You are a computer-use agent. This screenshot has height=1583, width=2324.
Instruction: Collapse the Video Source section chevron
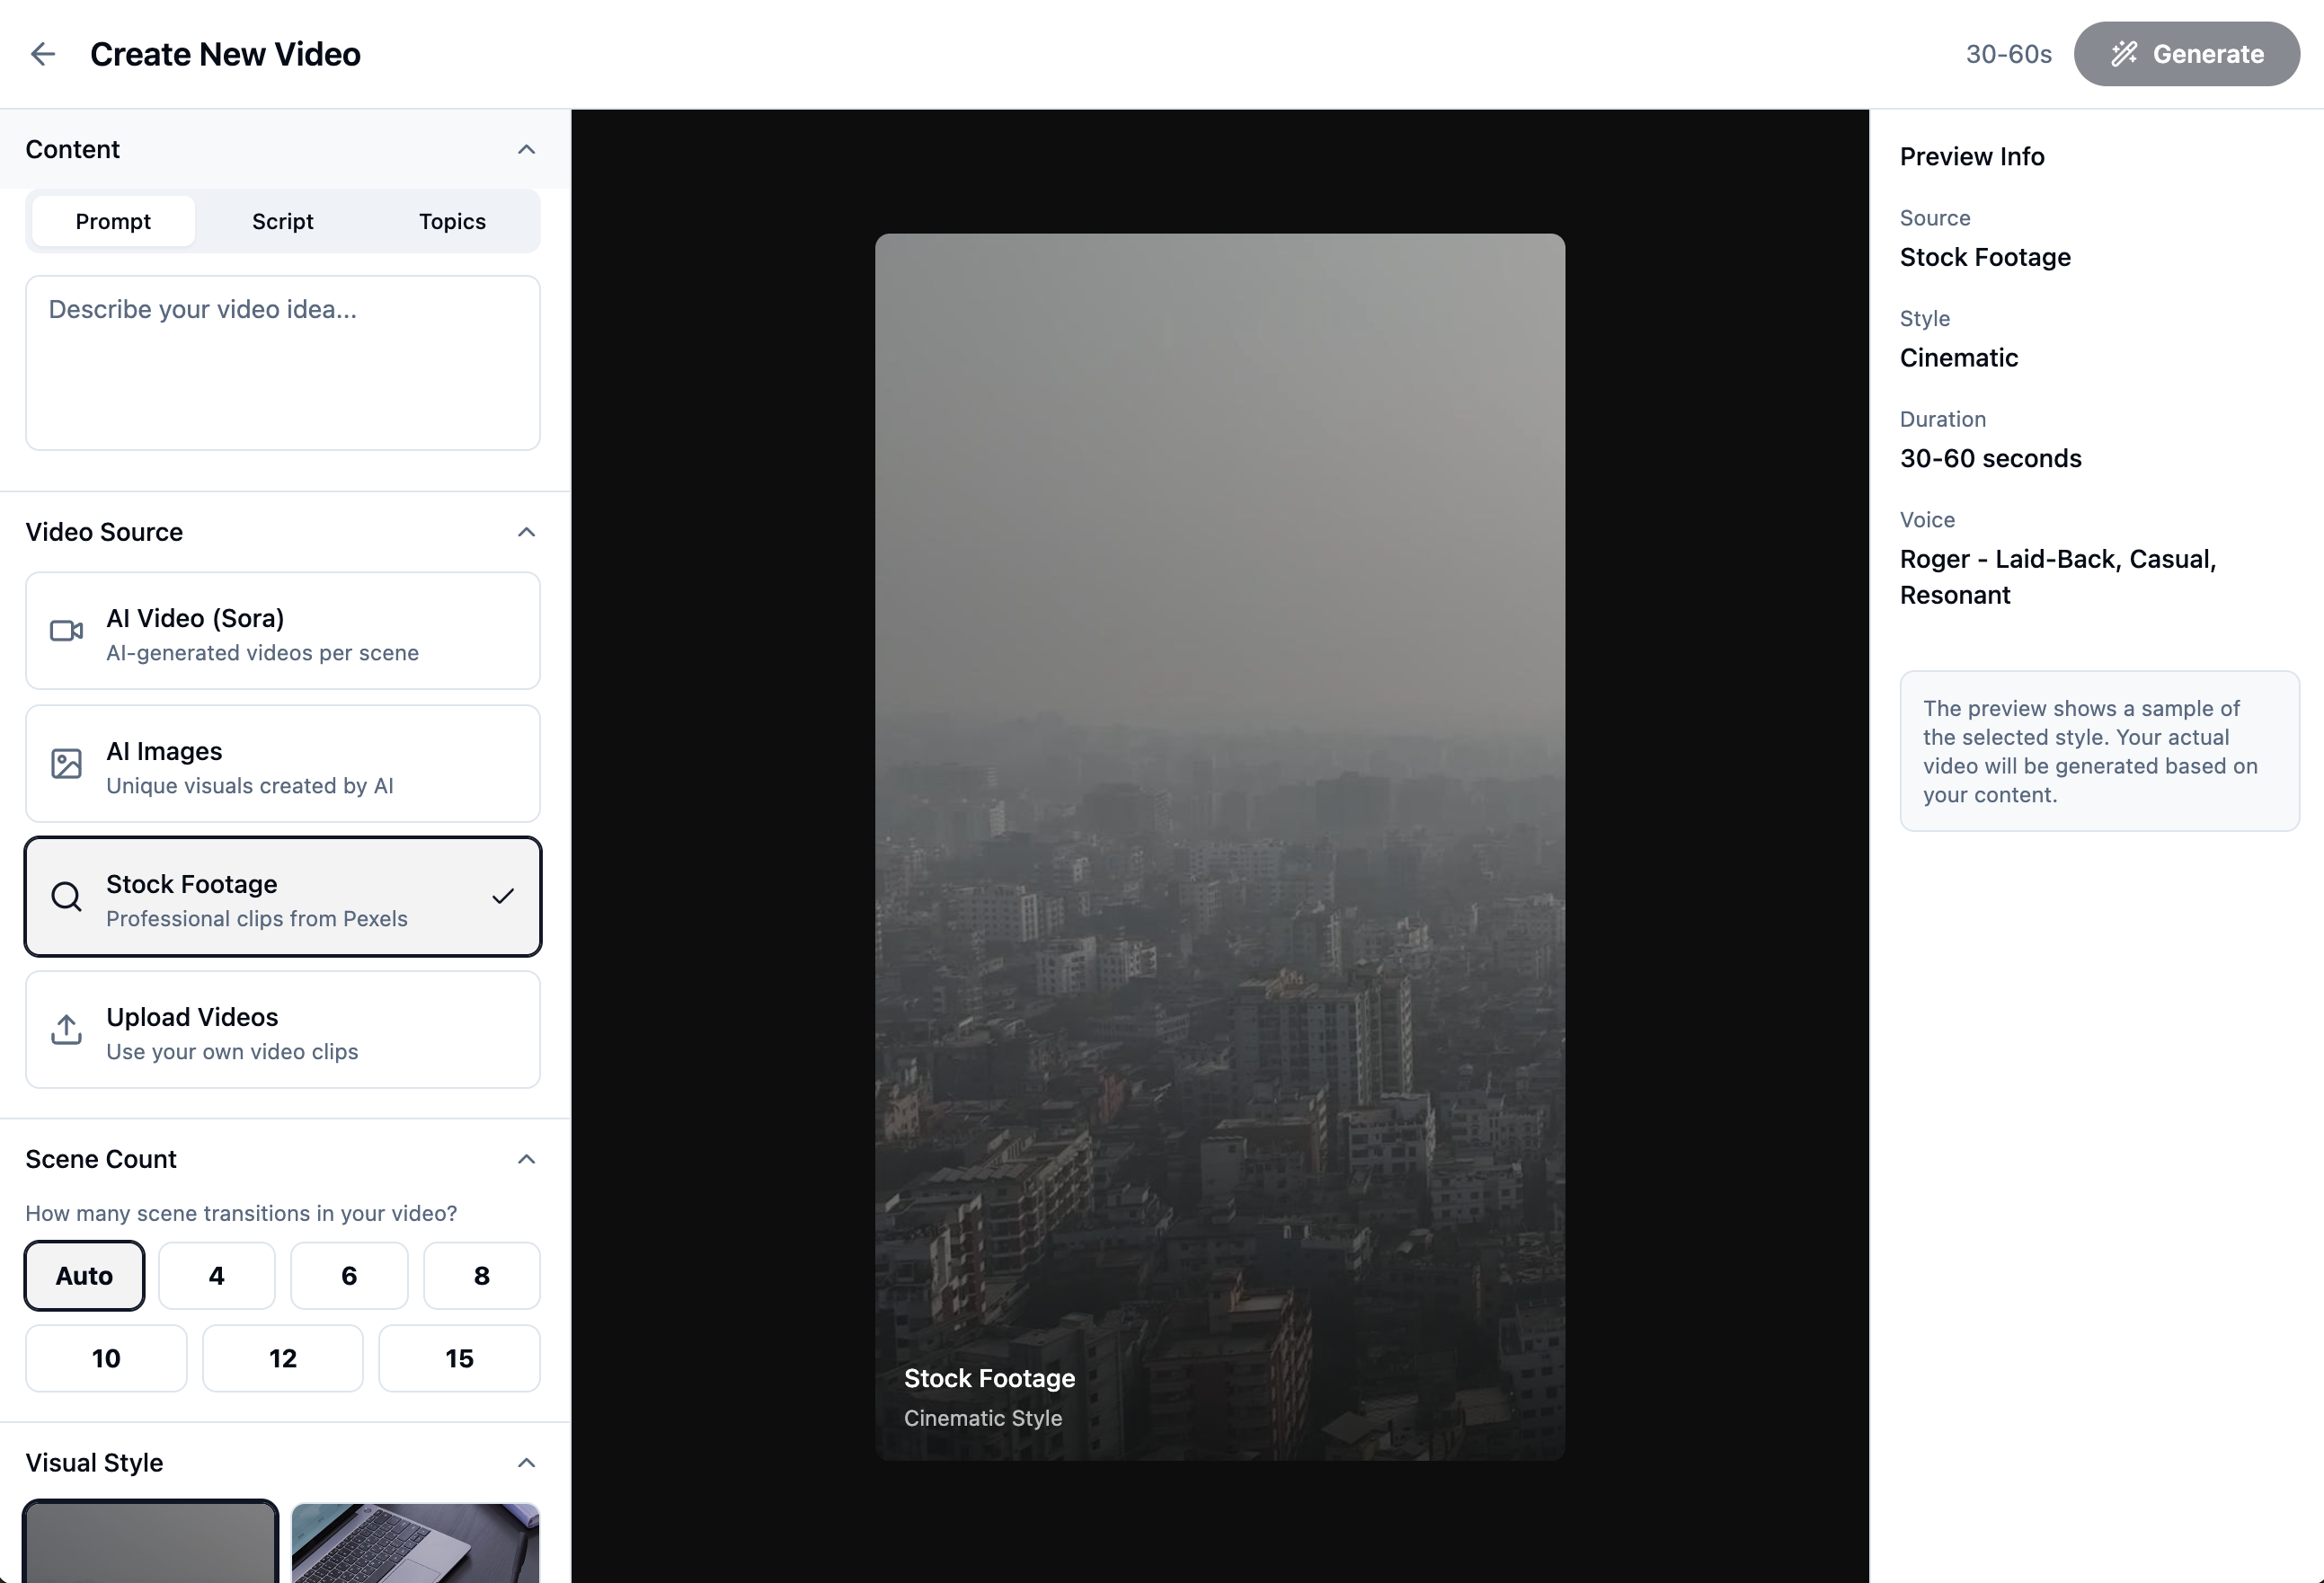click(526, 532)
